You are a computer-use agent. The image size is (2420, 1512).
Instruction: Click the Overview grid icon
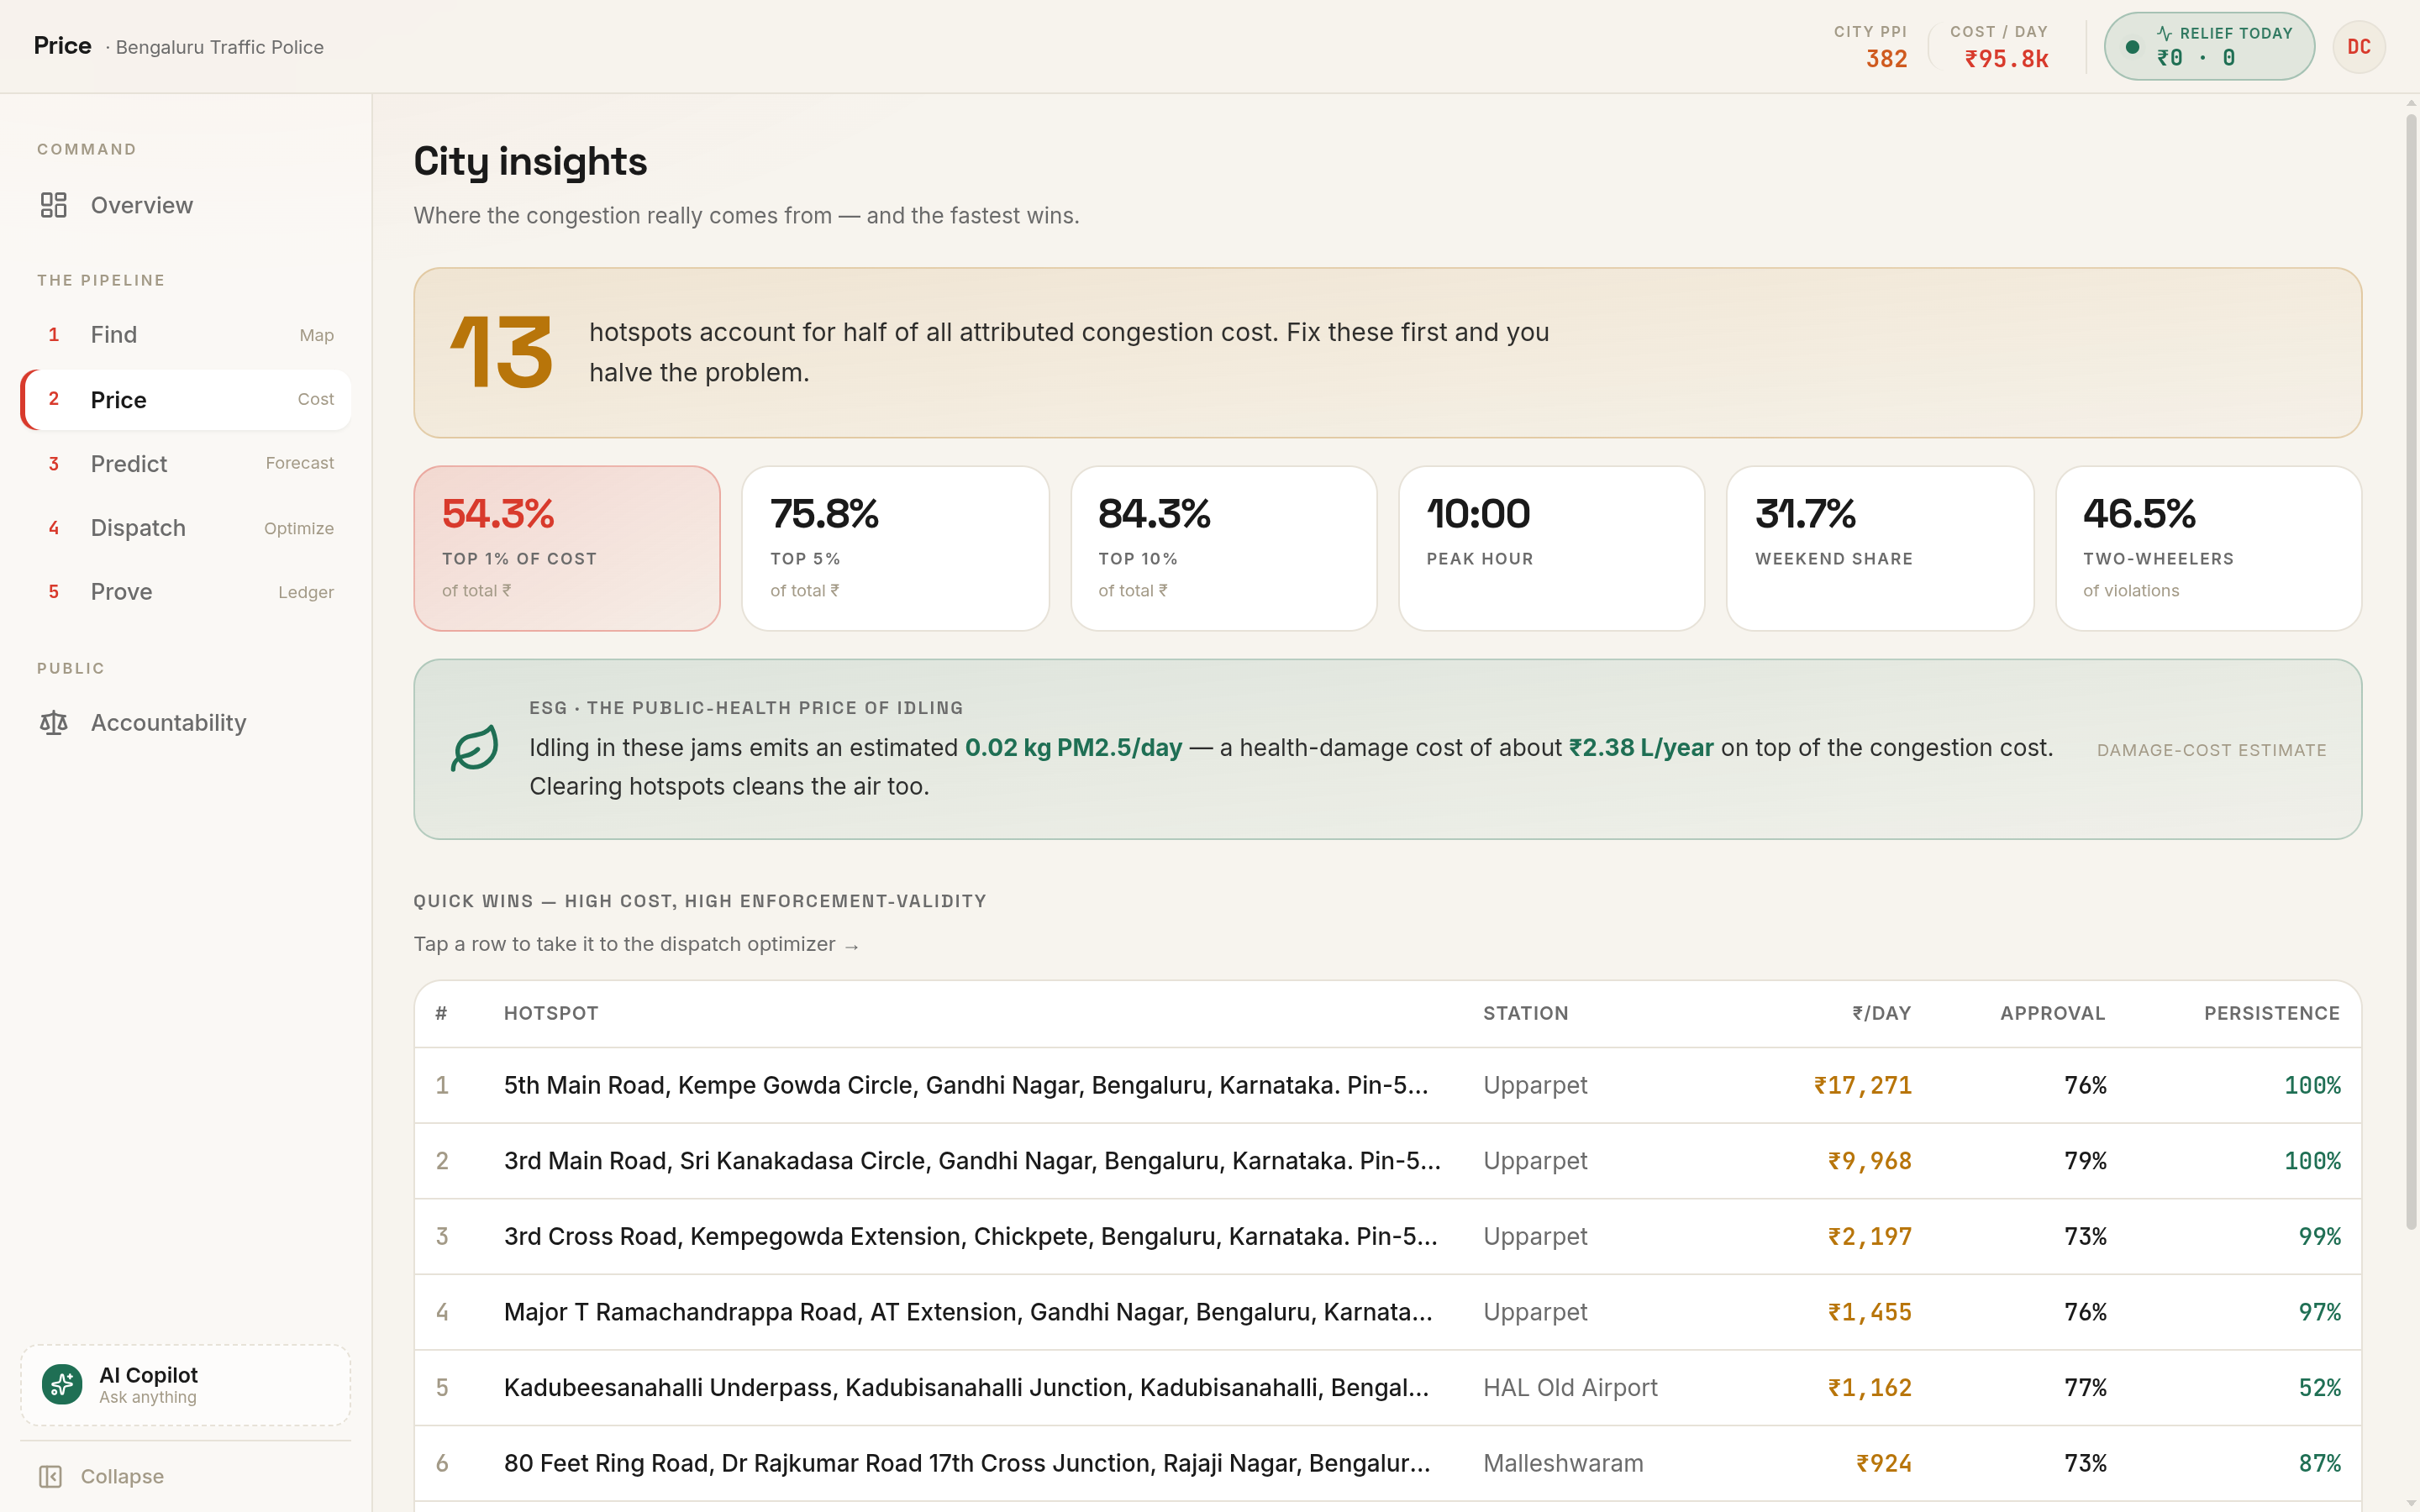53,205
